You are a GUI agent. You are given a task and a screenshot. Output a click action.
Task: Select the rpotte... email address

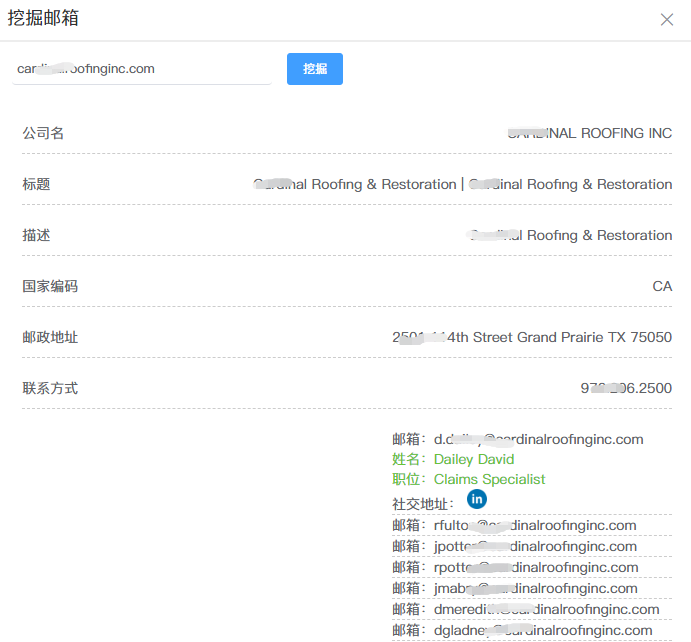[536, 568]
